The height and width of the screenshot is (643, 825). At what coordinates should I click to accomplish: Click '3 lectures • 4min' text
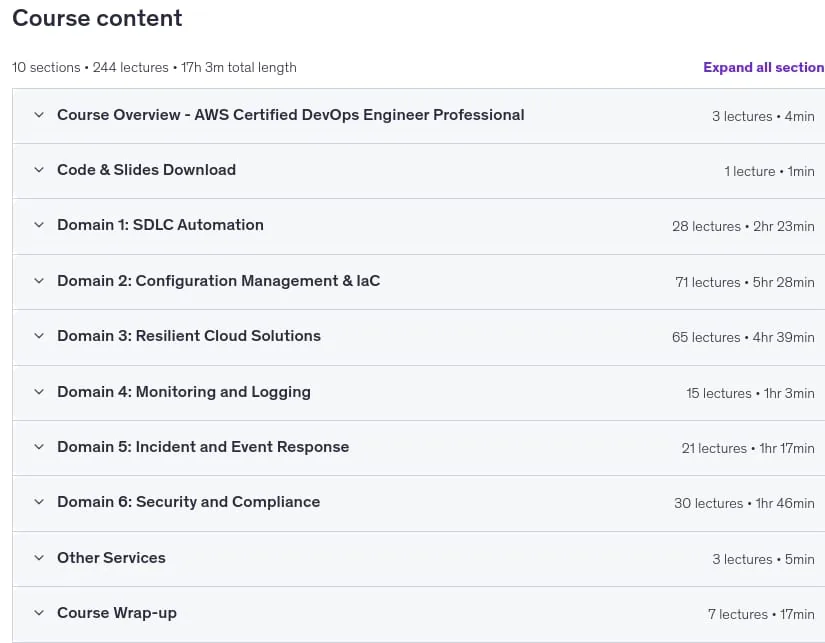click(763, 116)
